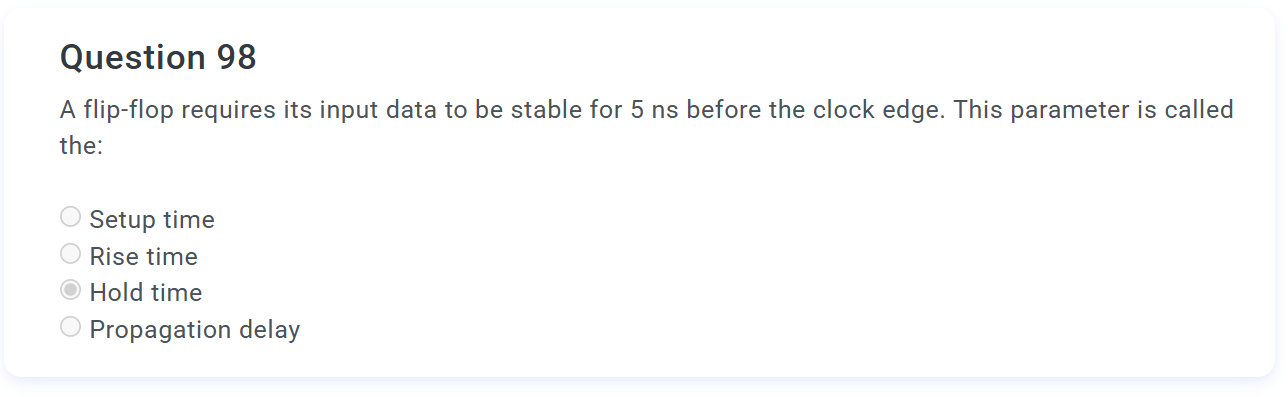Click the "Hold time" answer label
The image size is (1288, 397).
(146, 292)
